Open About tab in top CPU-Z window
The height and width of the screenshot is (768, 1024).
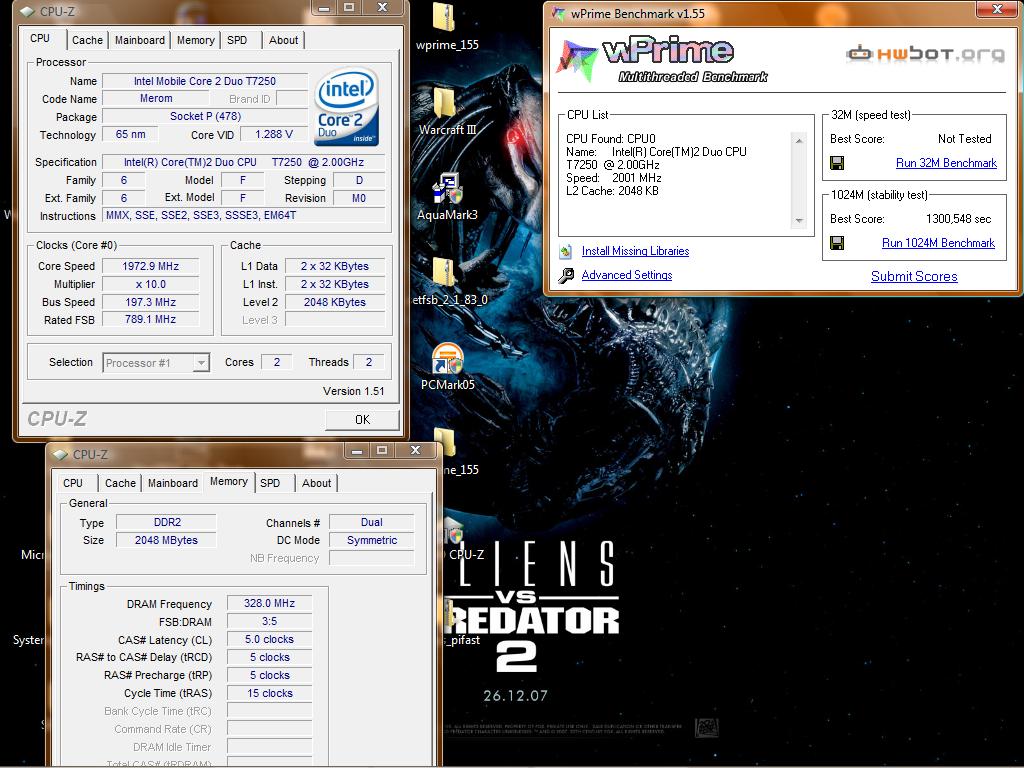pyautogui.click(x=283, y=40)
